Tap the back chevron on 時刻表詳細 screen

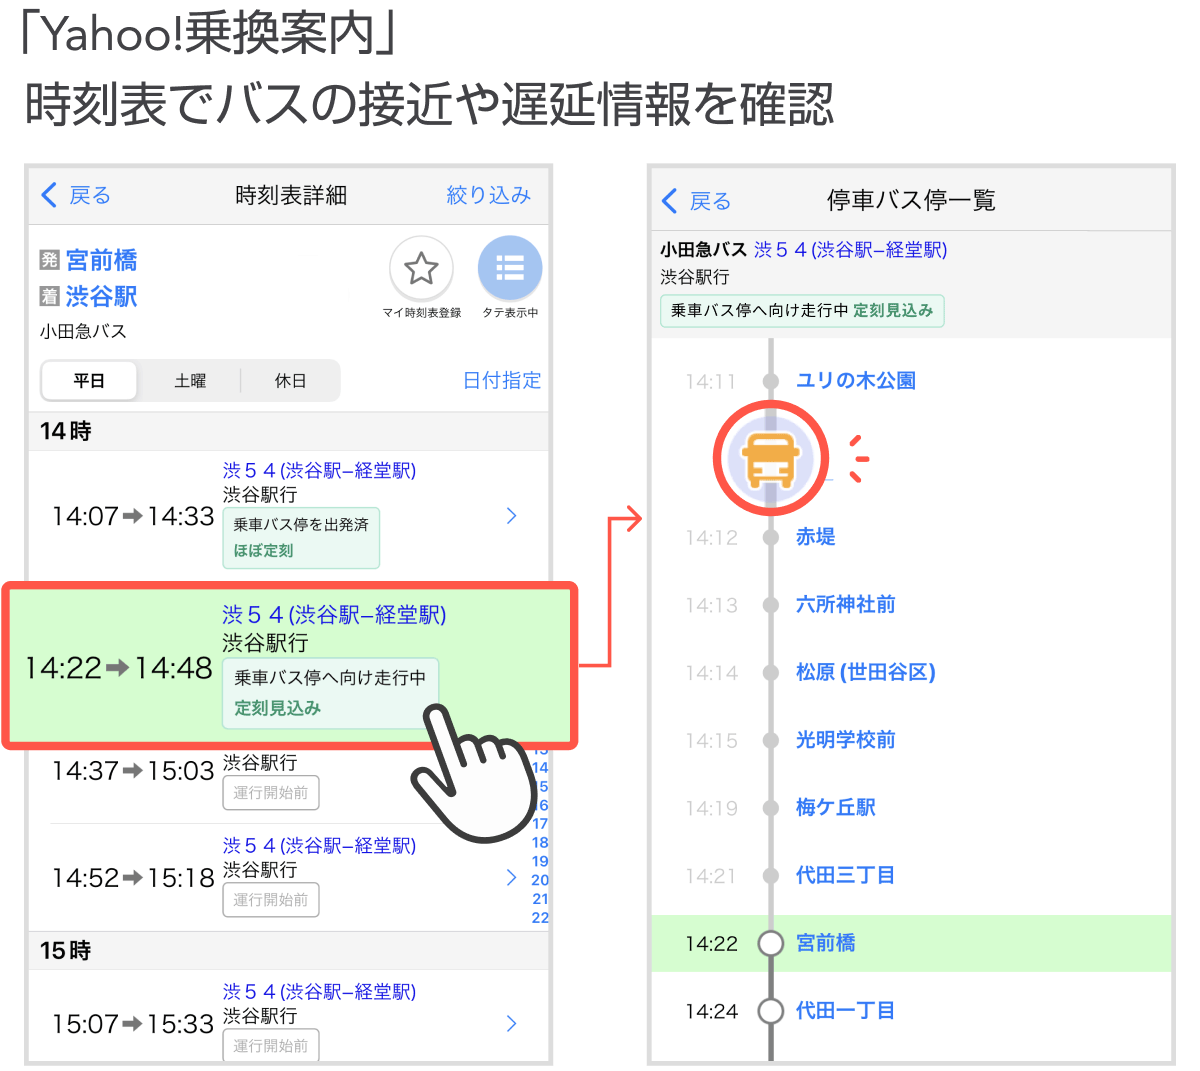(48, 195)
